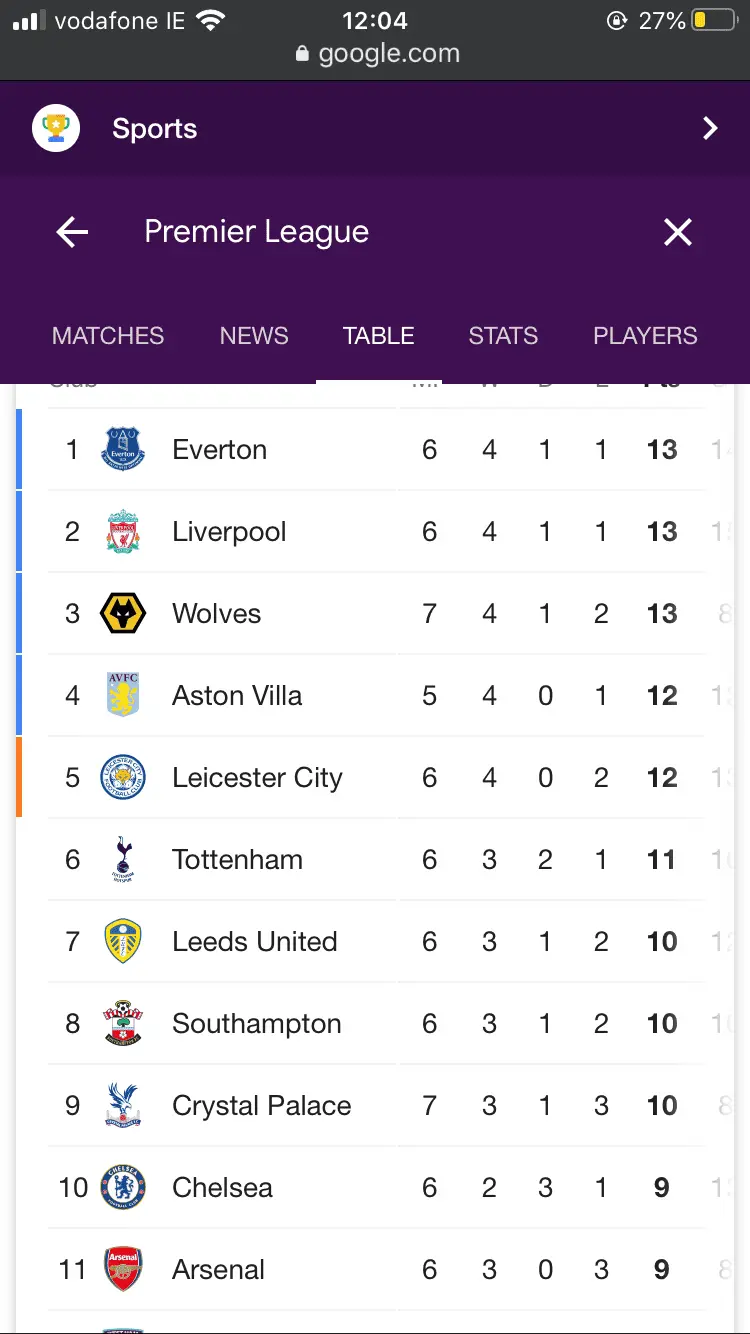The height and width of the screenshot is (1334, 750).
Task: Click the Arsenal club crest
Action: pos(123,1269)
